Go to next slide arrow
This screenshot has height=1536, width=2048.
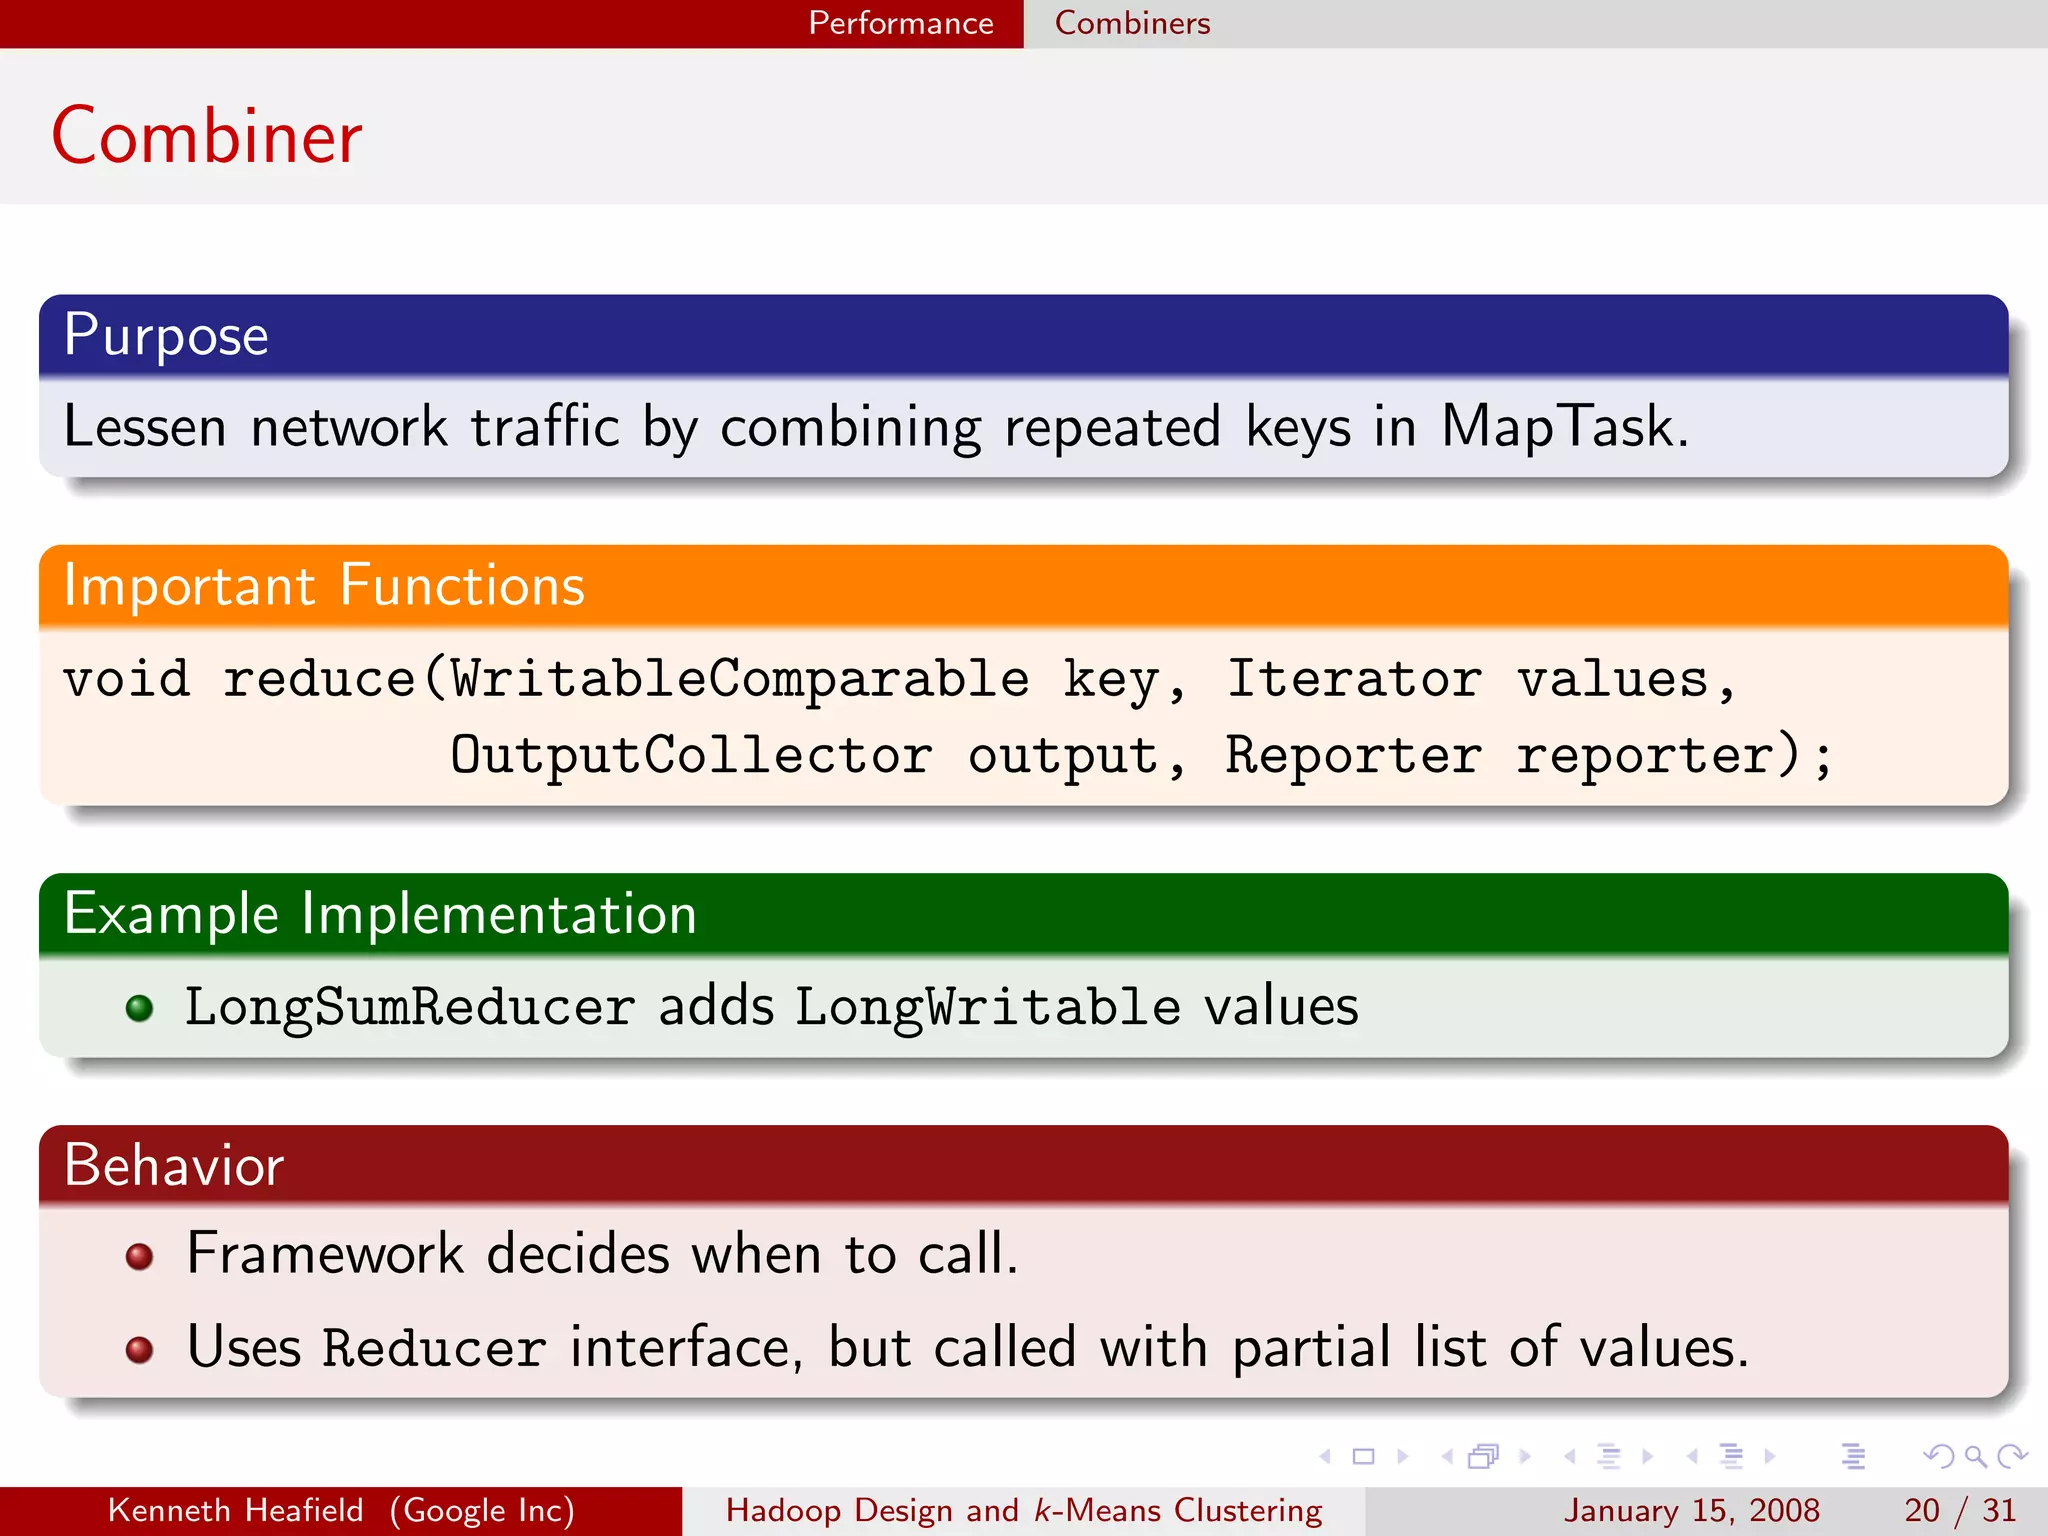click(x=1402, y=1456)
